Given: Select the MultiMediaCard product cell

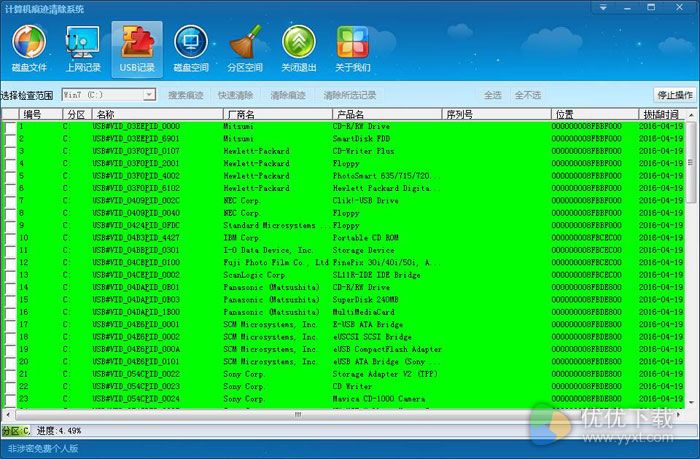Looking at the screenshot, I should (363, 312).
